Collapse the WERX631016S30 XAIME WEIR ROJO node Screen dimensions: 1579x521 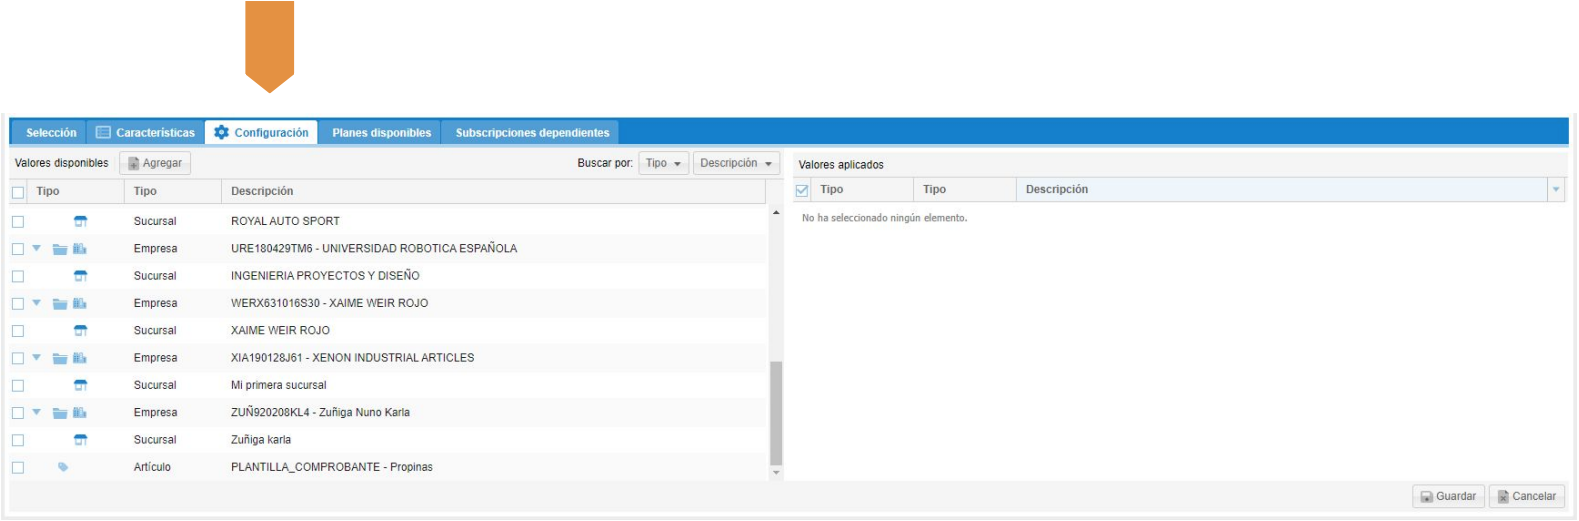[37, 303]
